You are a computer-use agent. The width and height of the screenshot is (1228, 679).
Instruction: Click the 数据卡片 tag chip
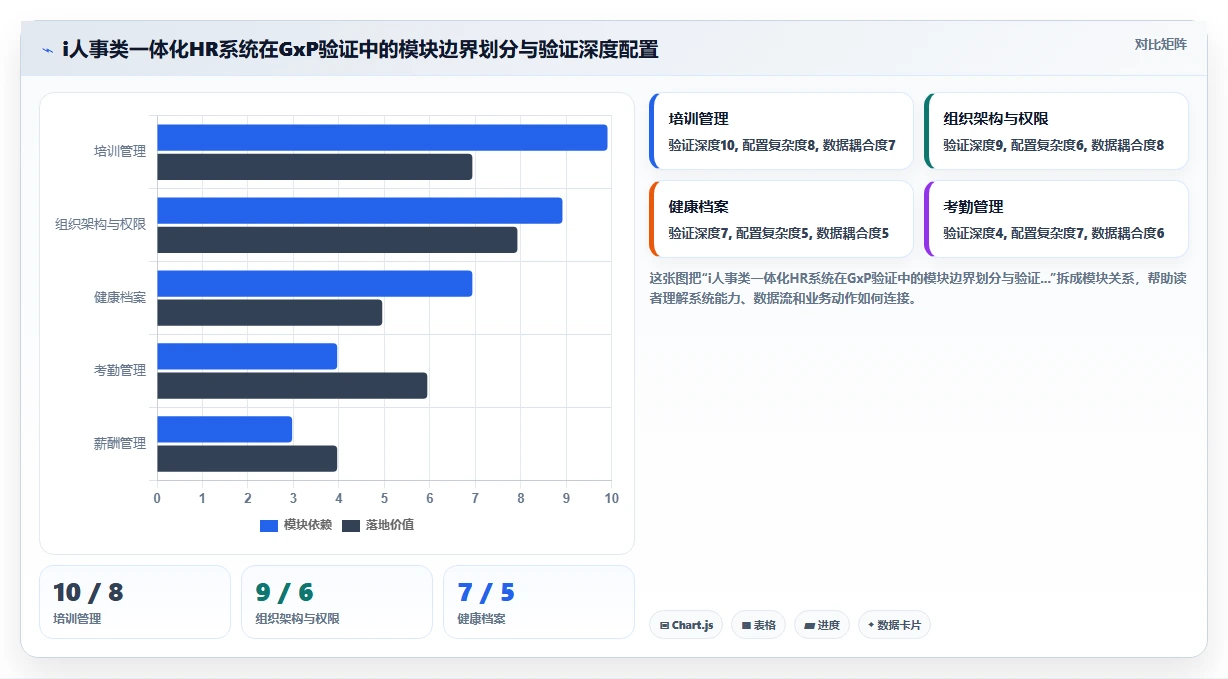(x=894, y=625)
